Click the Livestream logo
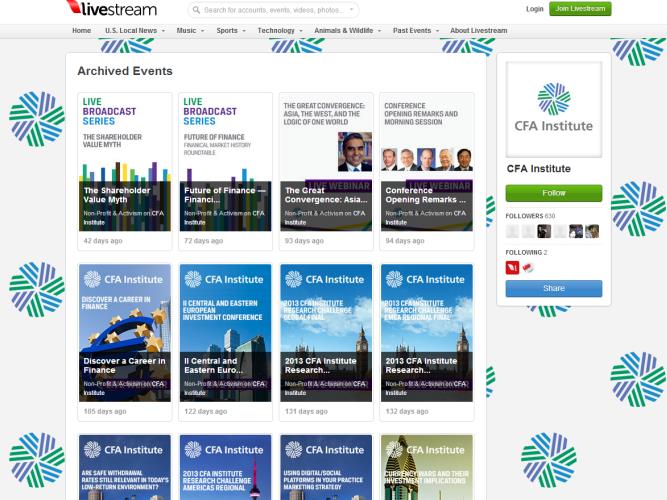Screen dimensions: 667x500 [112, 8]
